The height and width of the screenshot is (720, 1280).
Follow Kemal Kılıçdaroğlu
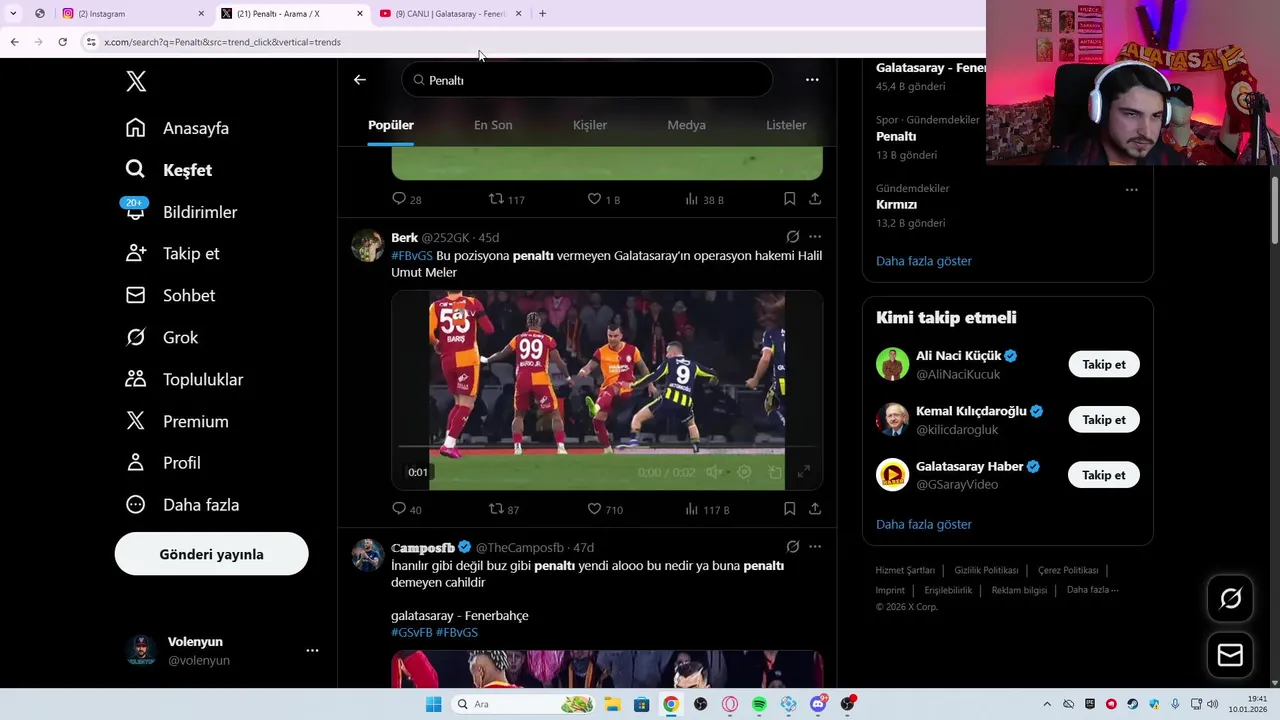pos(1104,420)
